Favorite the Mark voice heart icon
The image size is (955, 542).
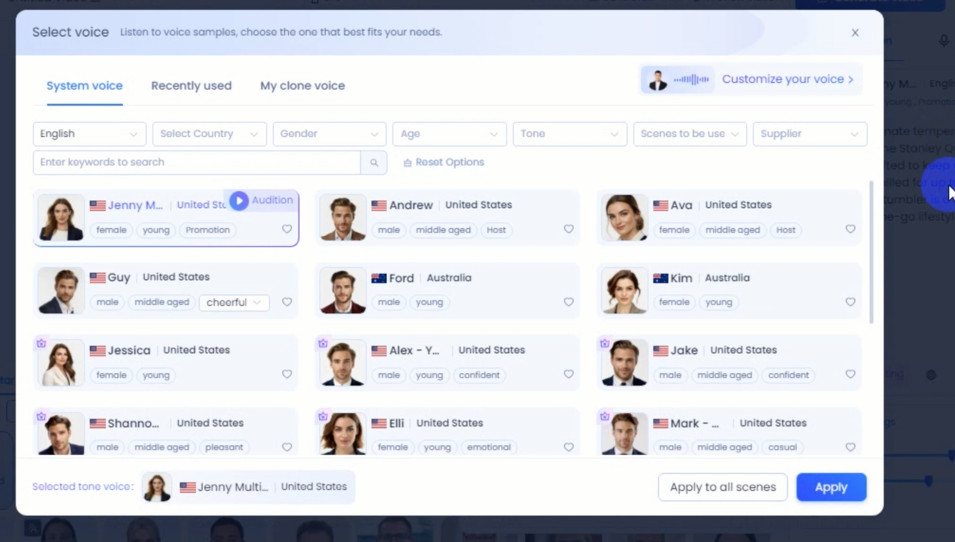850,446
